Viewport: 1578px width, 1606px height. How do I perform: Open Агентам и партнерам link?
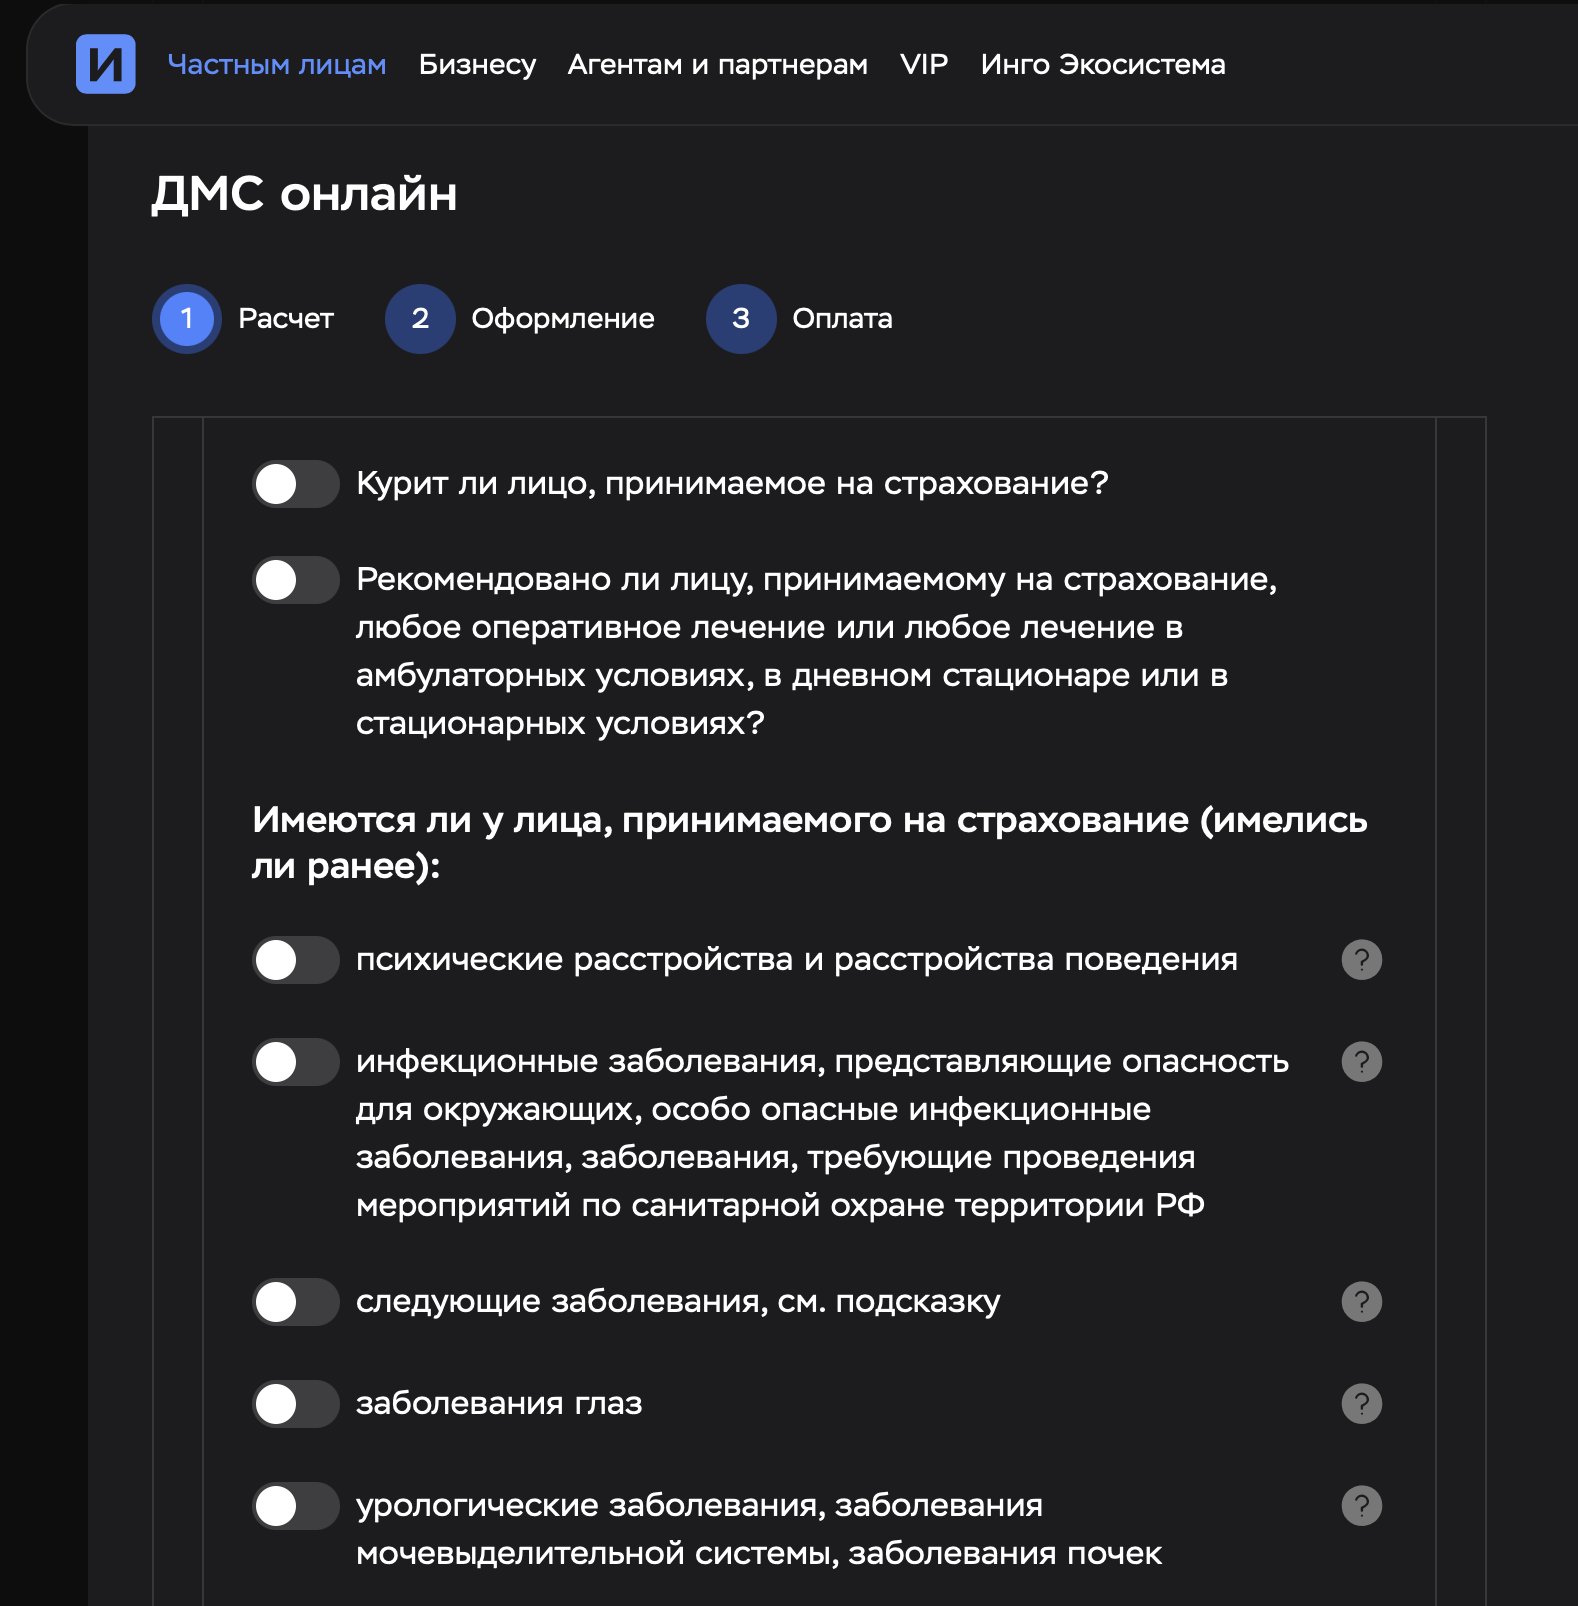tap(717, 65)
